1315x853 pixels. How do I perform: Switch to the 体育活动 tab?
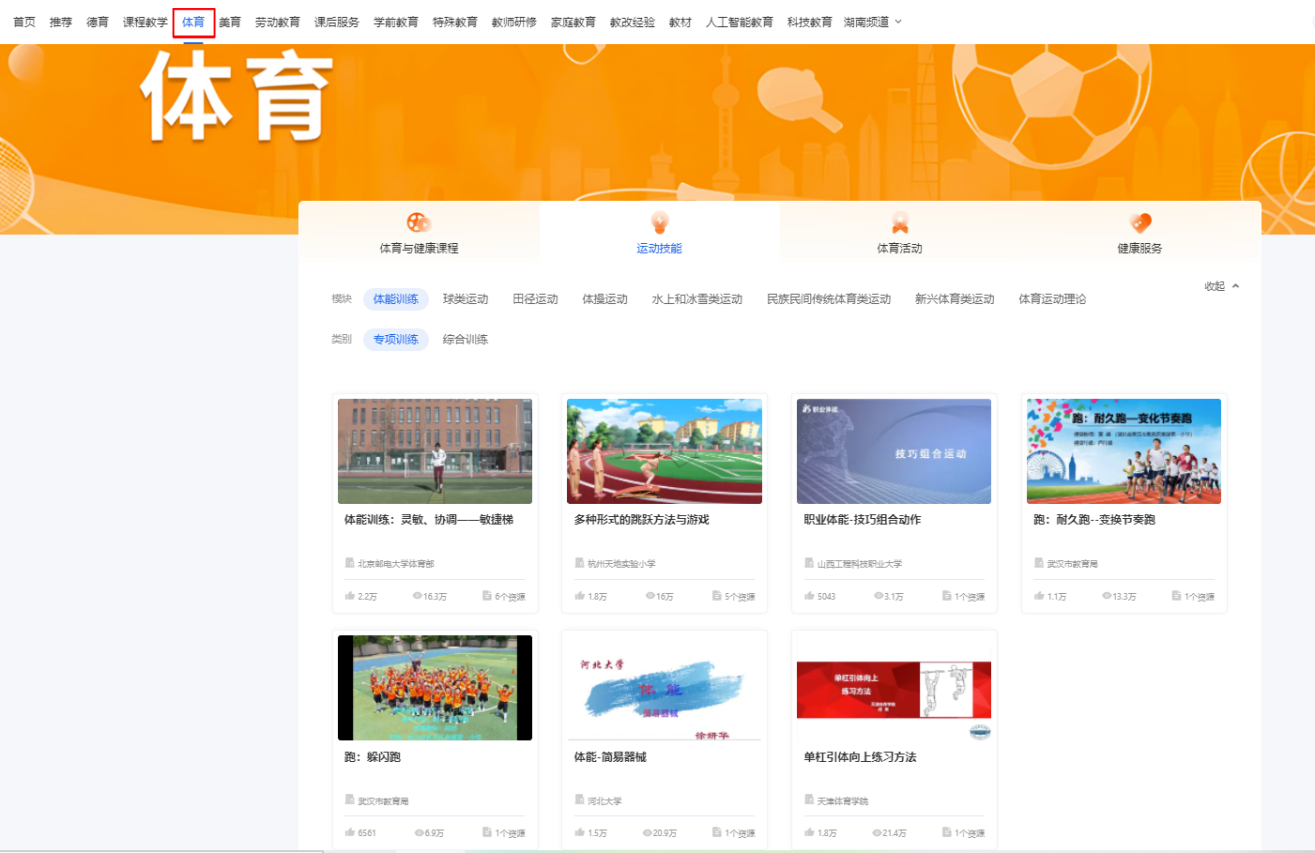(900, 233)
